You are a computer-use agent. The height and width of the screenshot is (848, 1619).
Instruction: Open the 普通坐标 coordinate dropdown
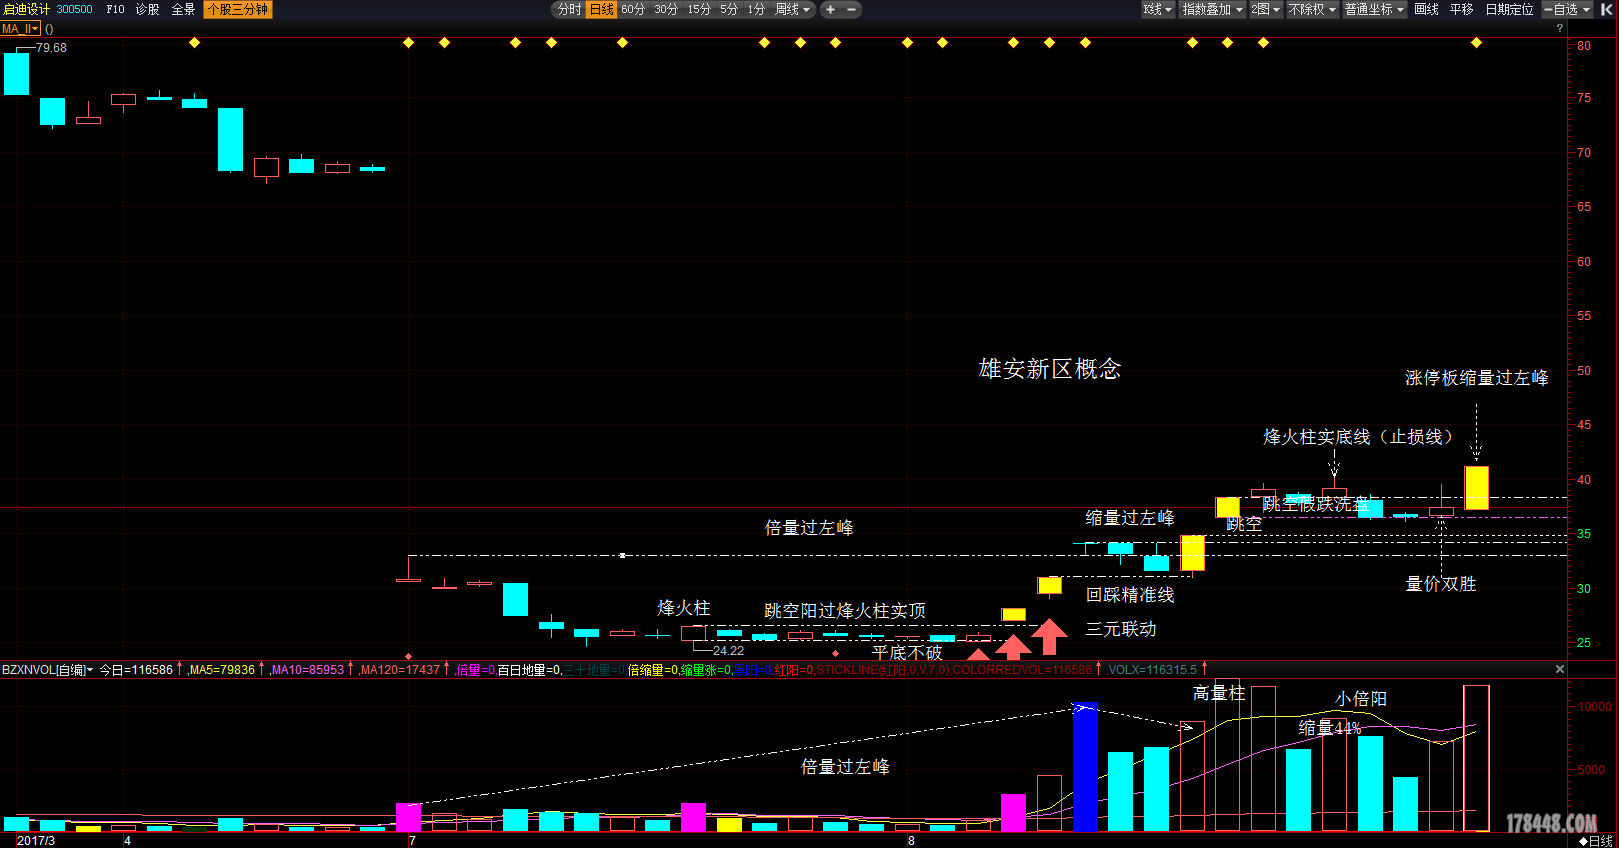coord(1374,9)
